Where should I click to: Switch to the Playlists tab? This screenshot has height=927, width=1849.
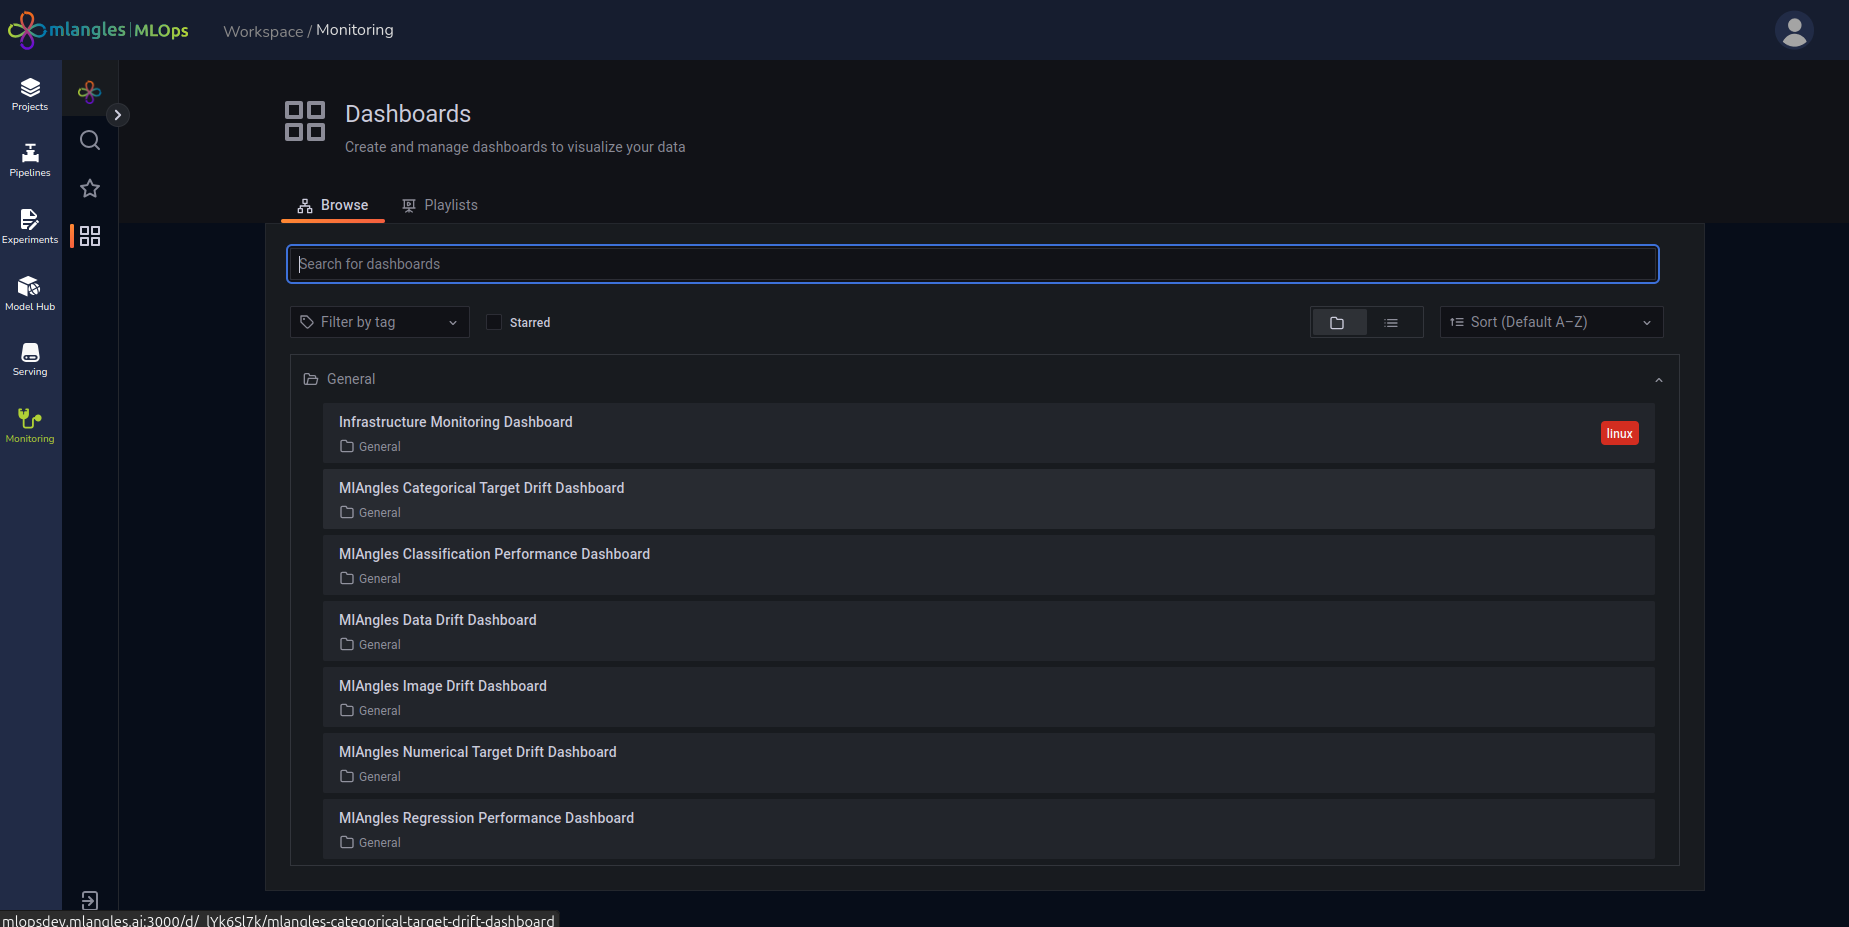440,205
